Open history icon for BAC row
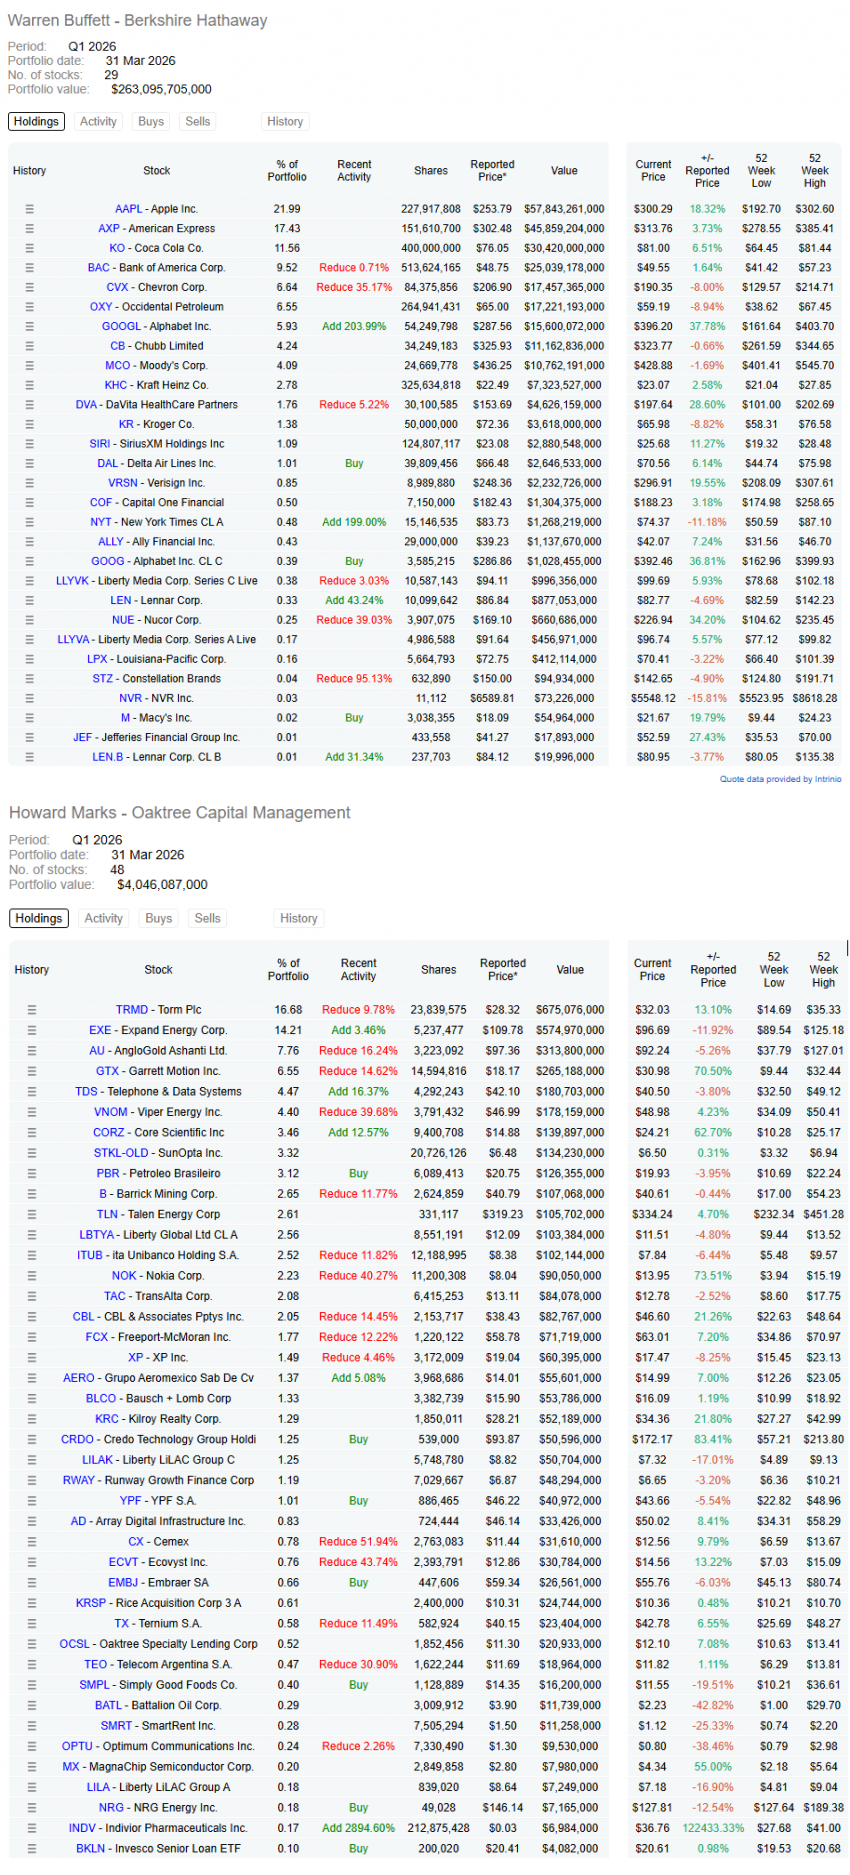850x1875 pixels. click(x=30, y=268)
